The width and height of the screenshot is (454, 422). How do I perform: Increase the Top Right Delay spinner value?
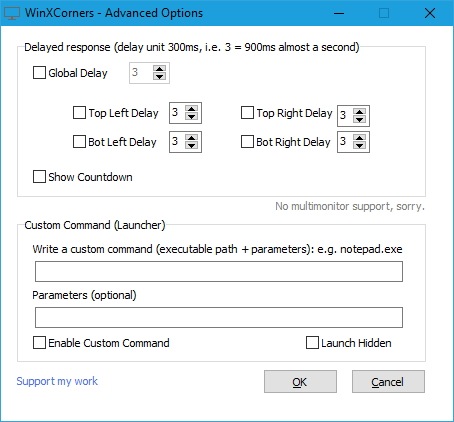pyautogui.click(x=359, y=112)
